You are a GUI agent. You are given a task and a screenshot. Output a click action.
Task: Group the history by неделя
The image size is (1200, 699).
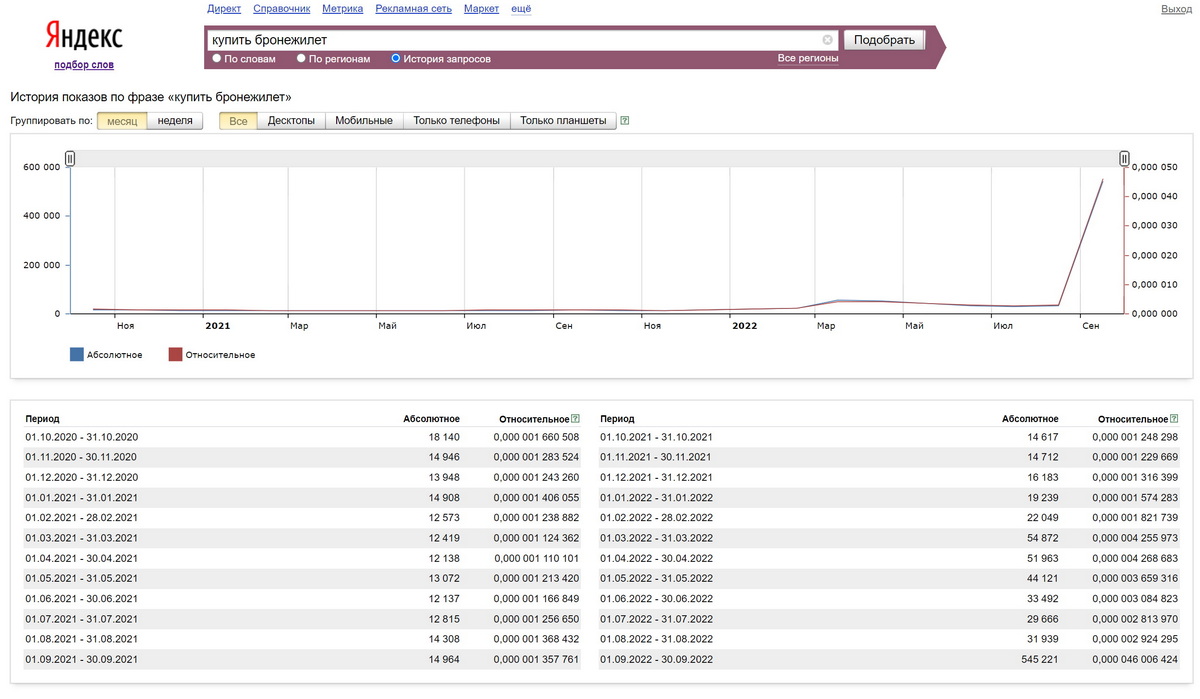tap(175, 121)
